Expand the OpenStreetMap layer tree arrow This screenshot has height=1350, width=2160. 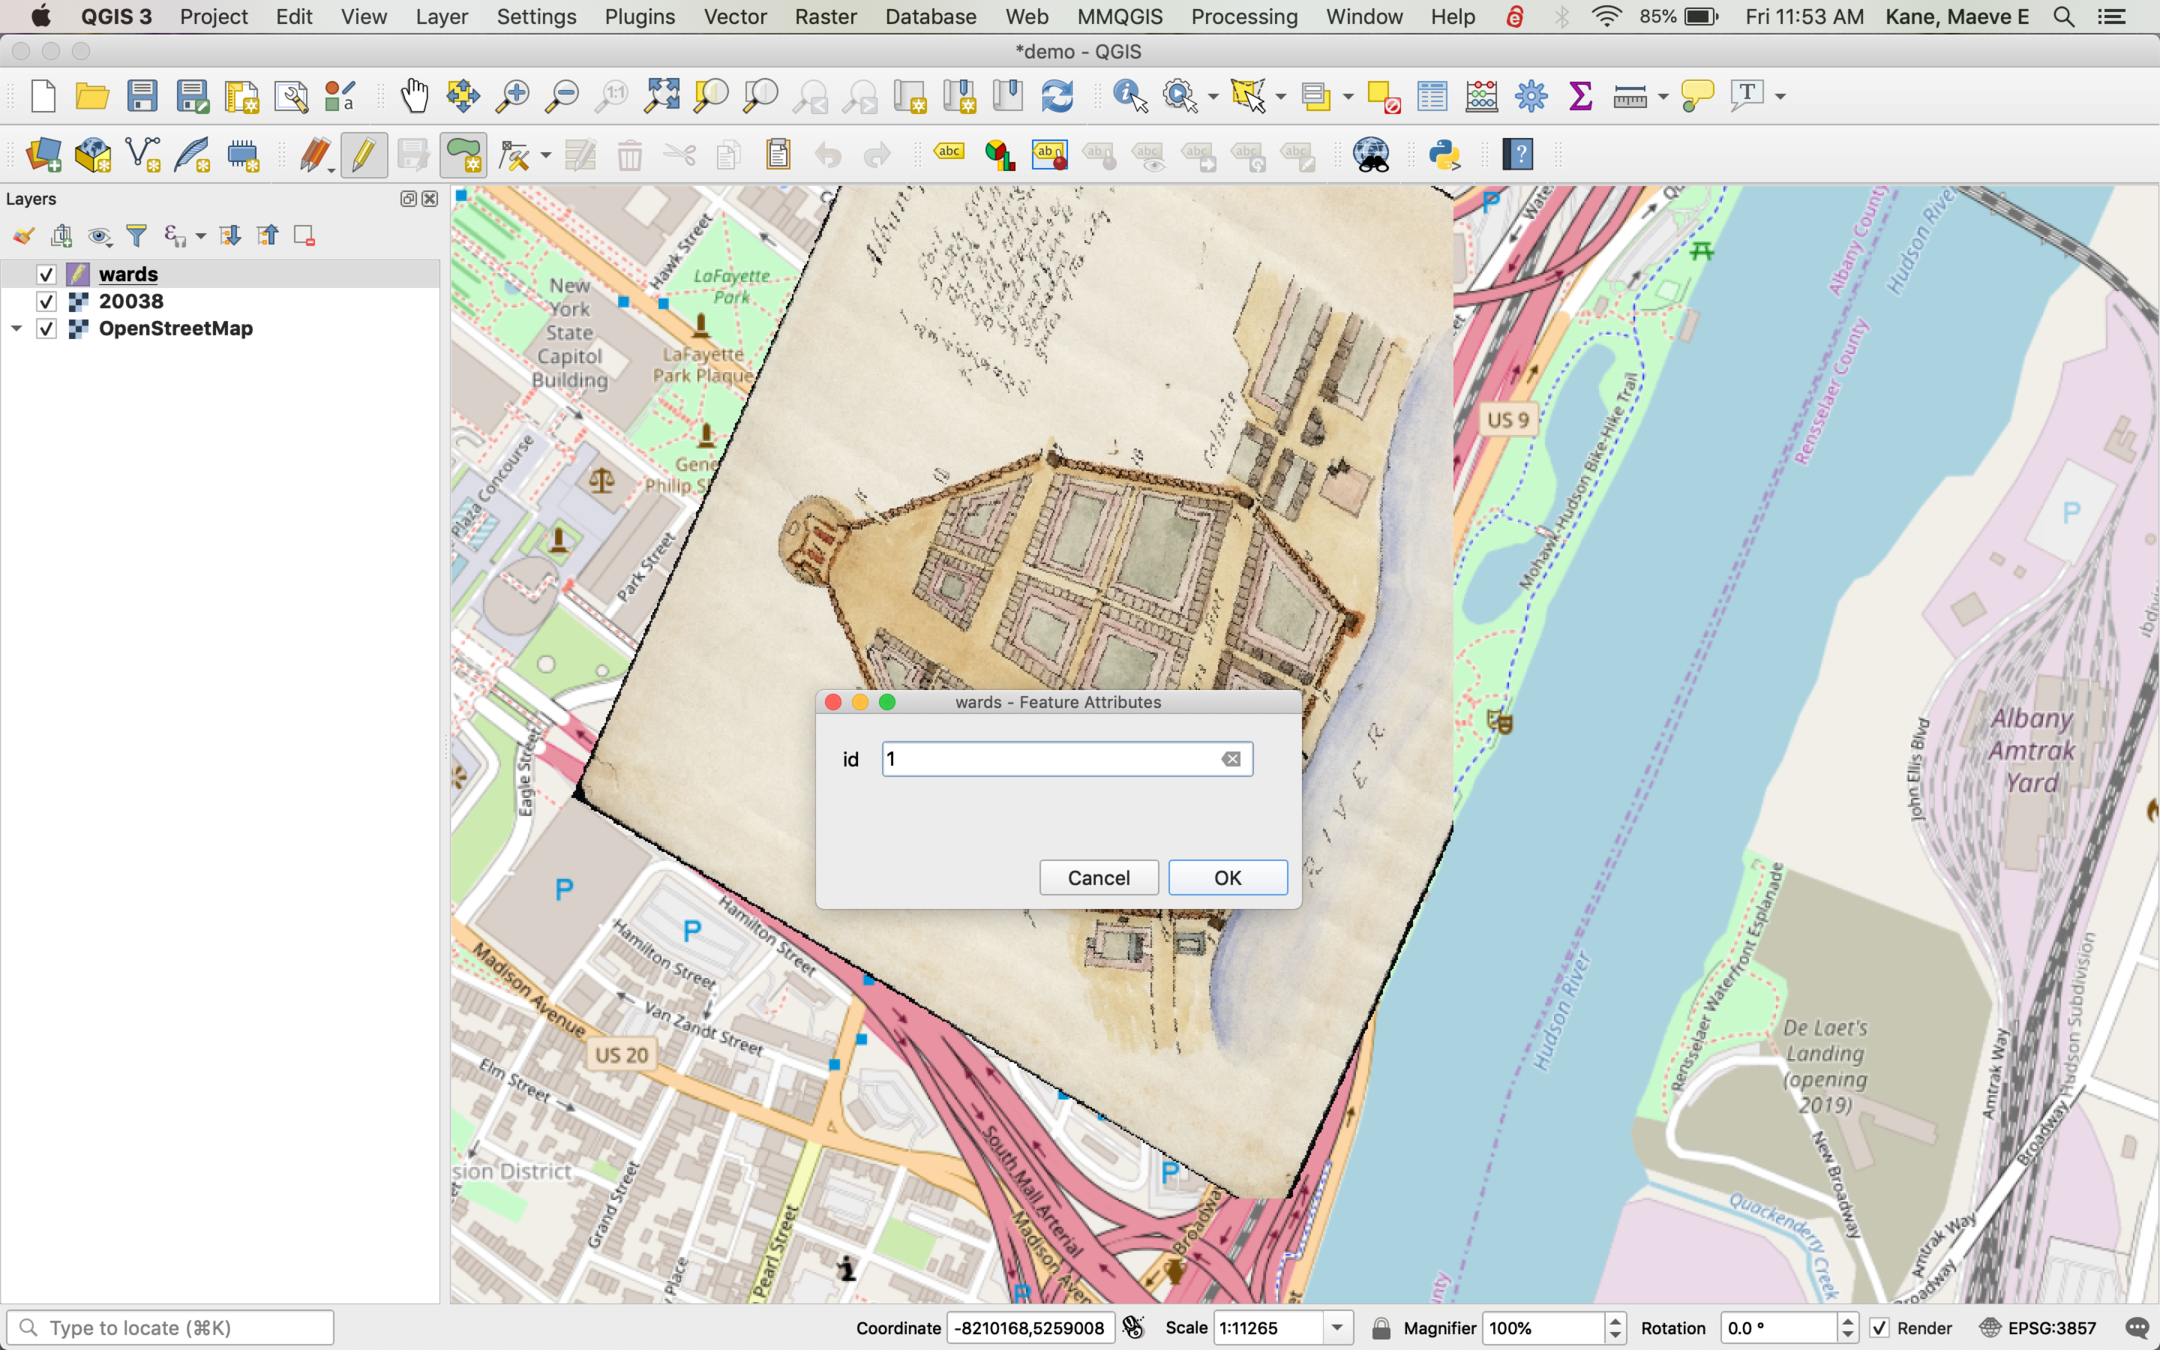pyautogui.click(x=17, y=328)
